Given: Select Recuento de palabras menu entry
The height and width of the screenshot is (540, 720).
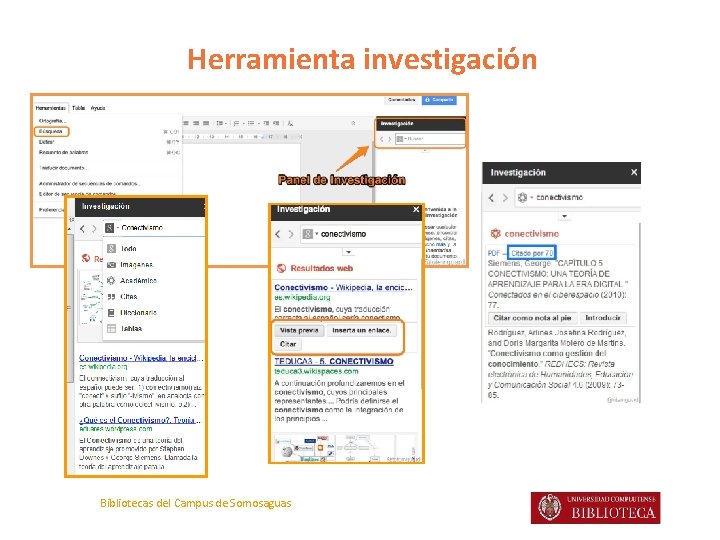Looking at the screenshot, I should (x=63, y=152).
